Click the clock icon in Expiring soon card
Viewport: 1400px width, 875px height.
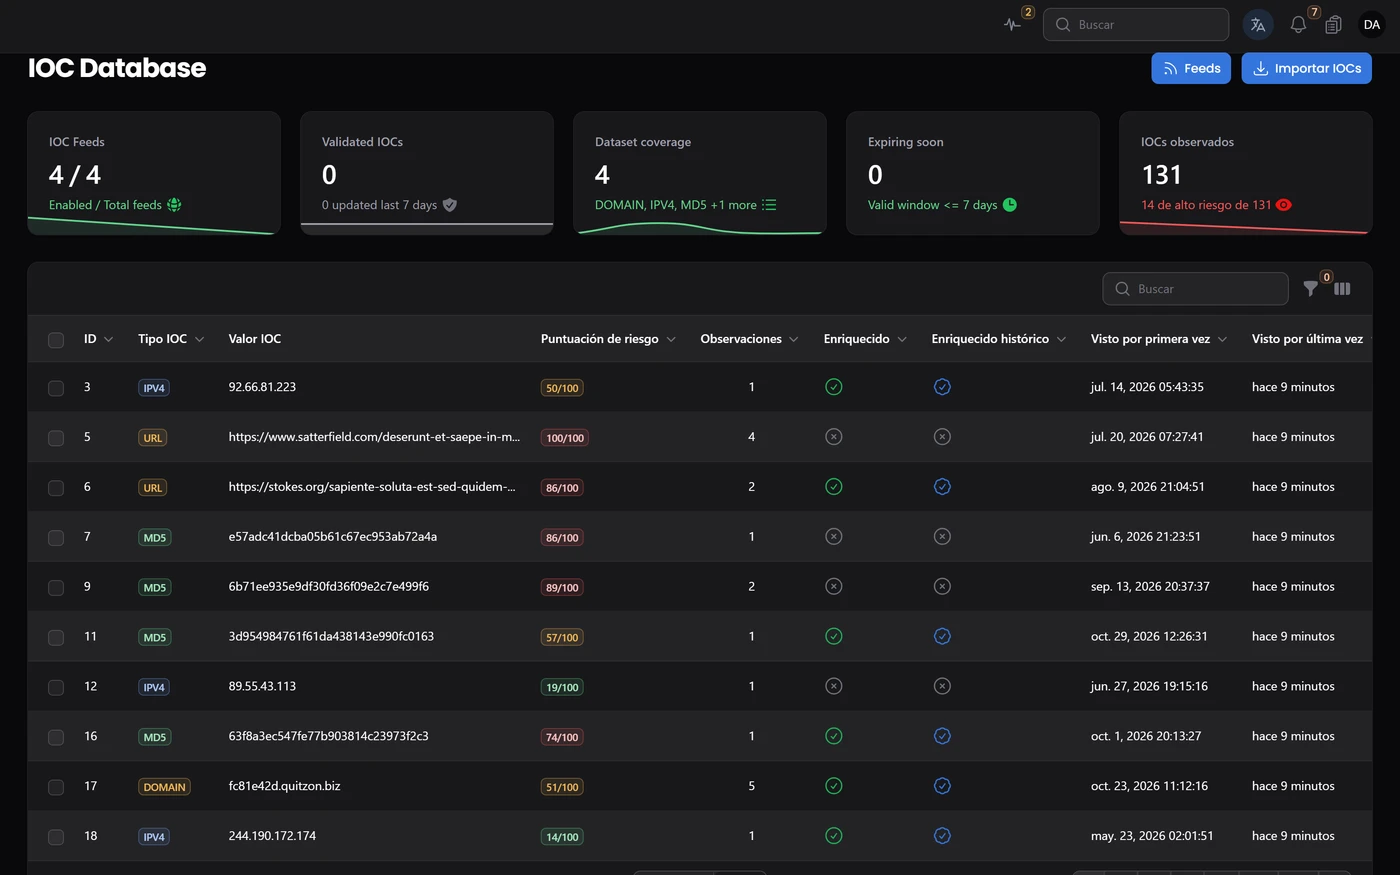pyautogui.click(x=1010, y=205)
